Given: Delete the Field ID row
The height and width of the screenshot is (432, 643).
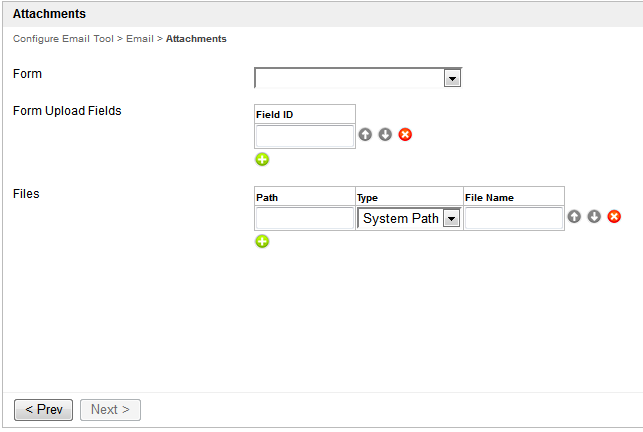Looking at the screenshot, I should 405,135.
